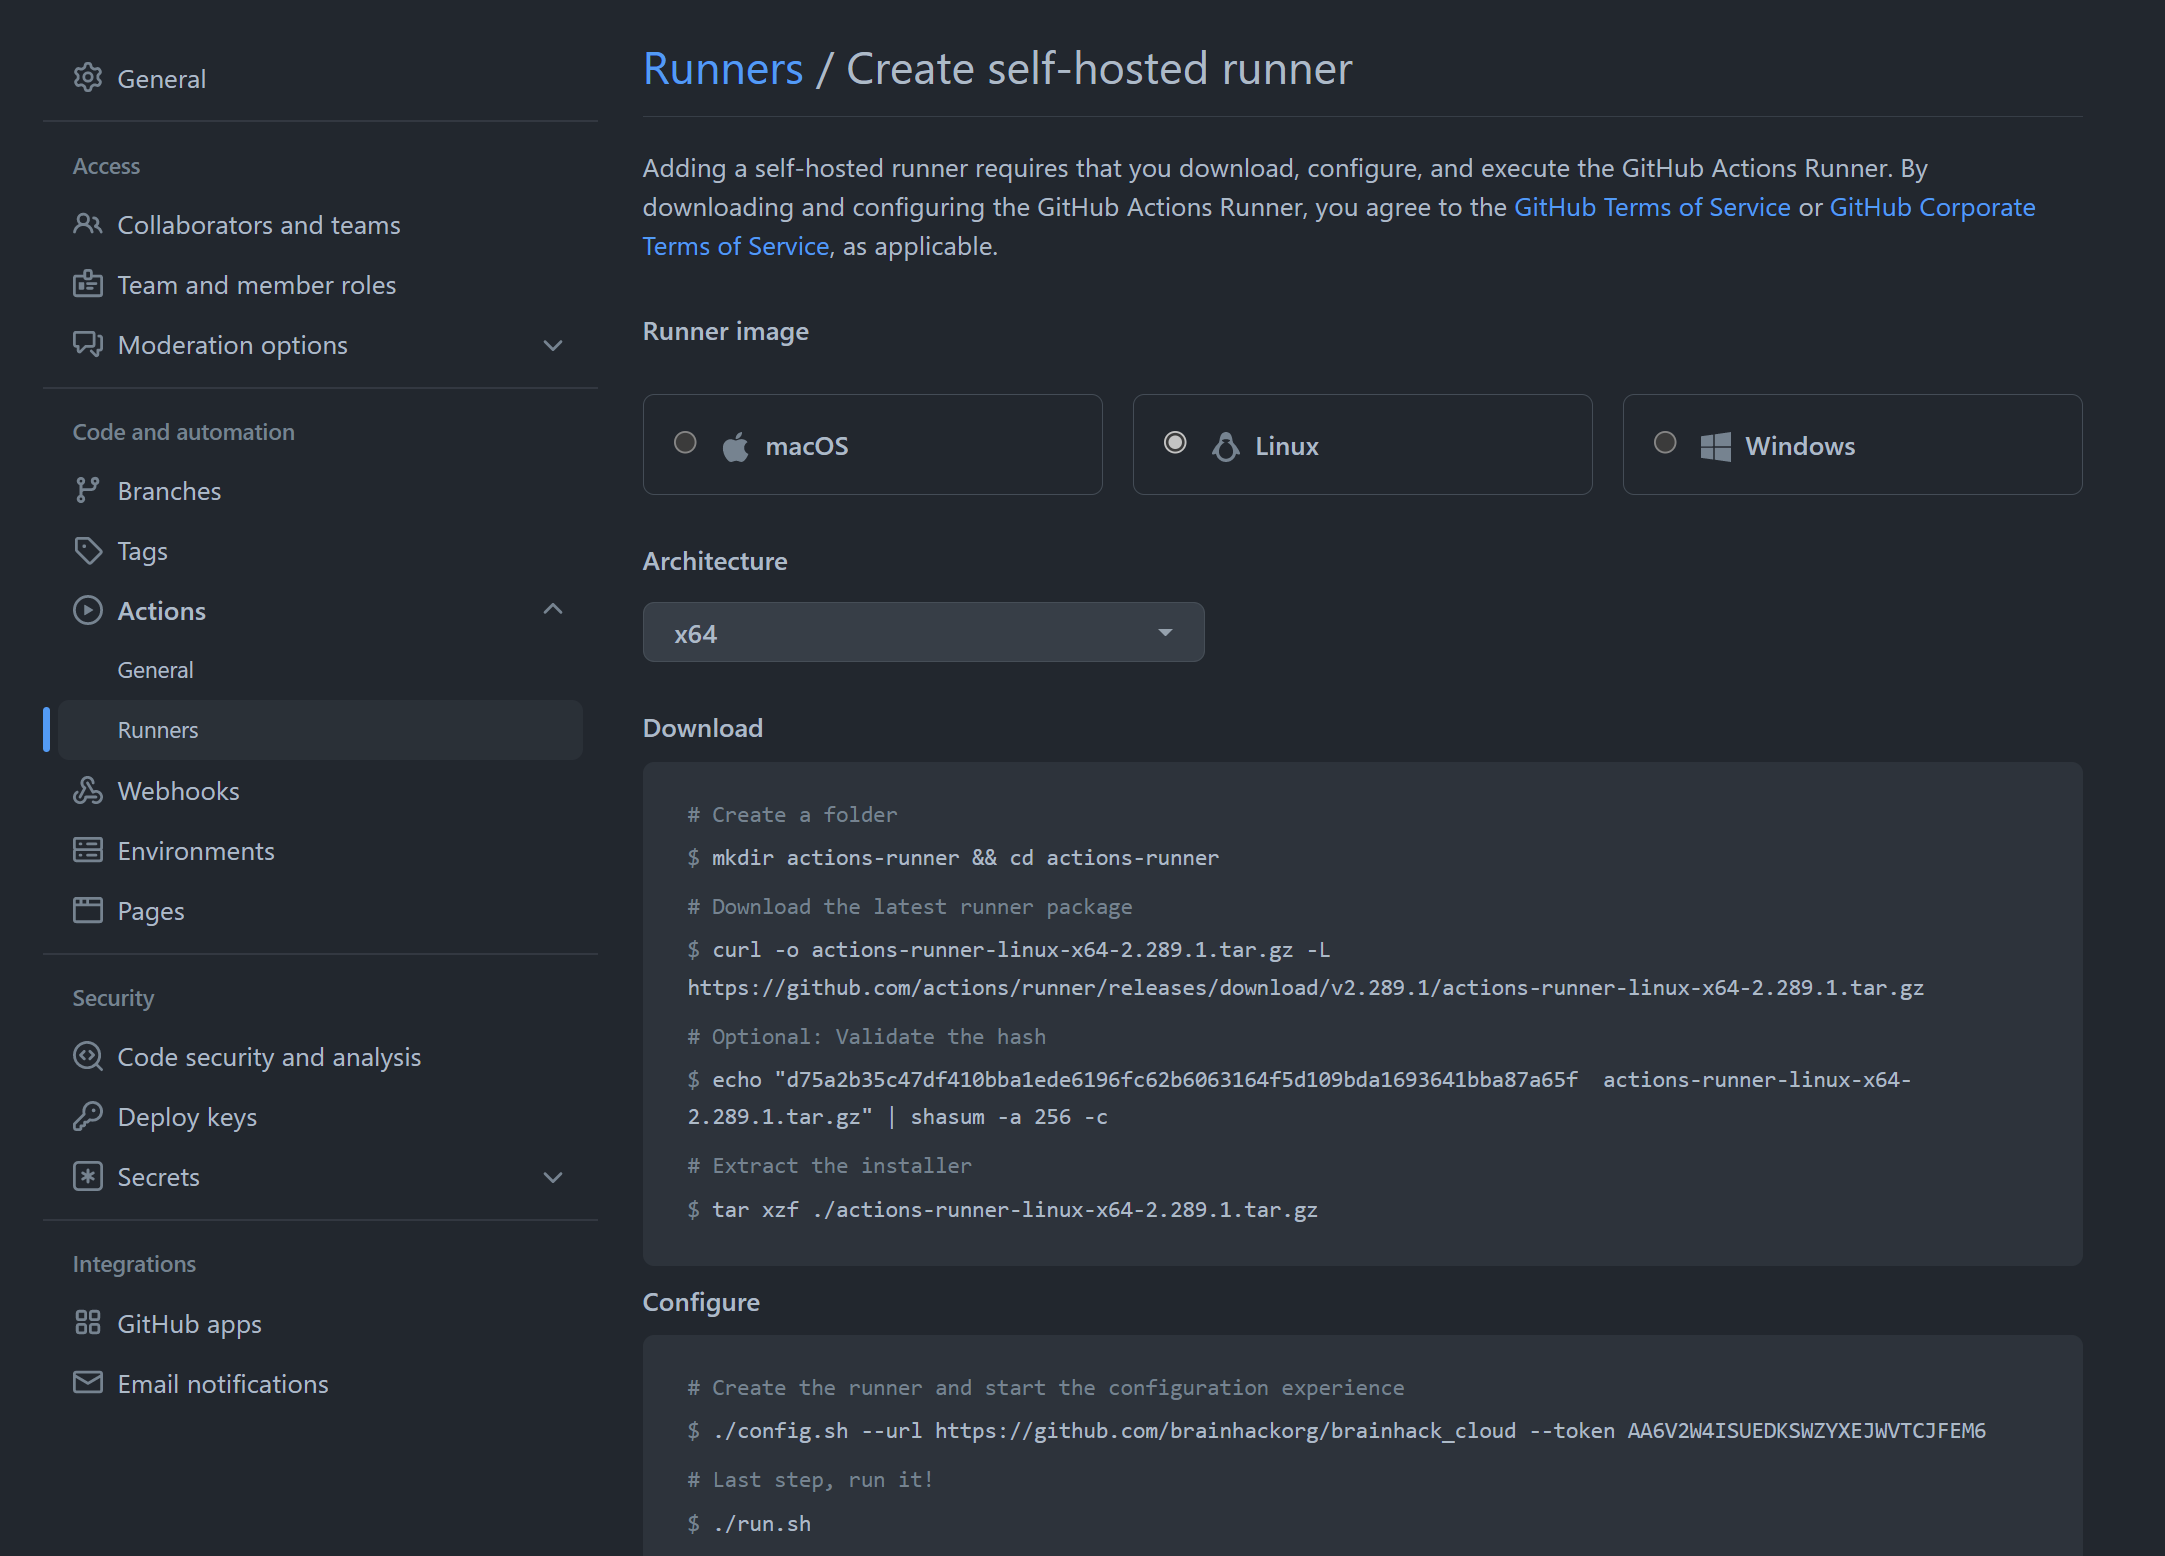
Task: Click the Environments server icon
Action: coord(88,850)
